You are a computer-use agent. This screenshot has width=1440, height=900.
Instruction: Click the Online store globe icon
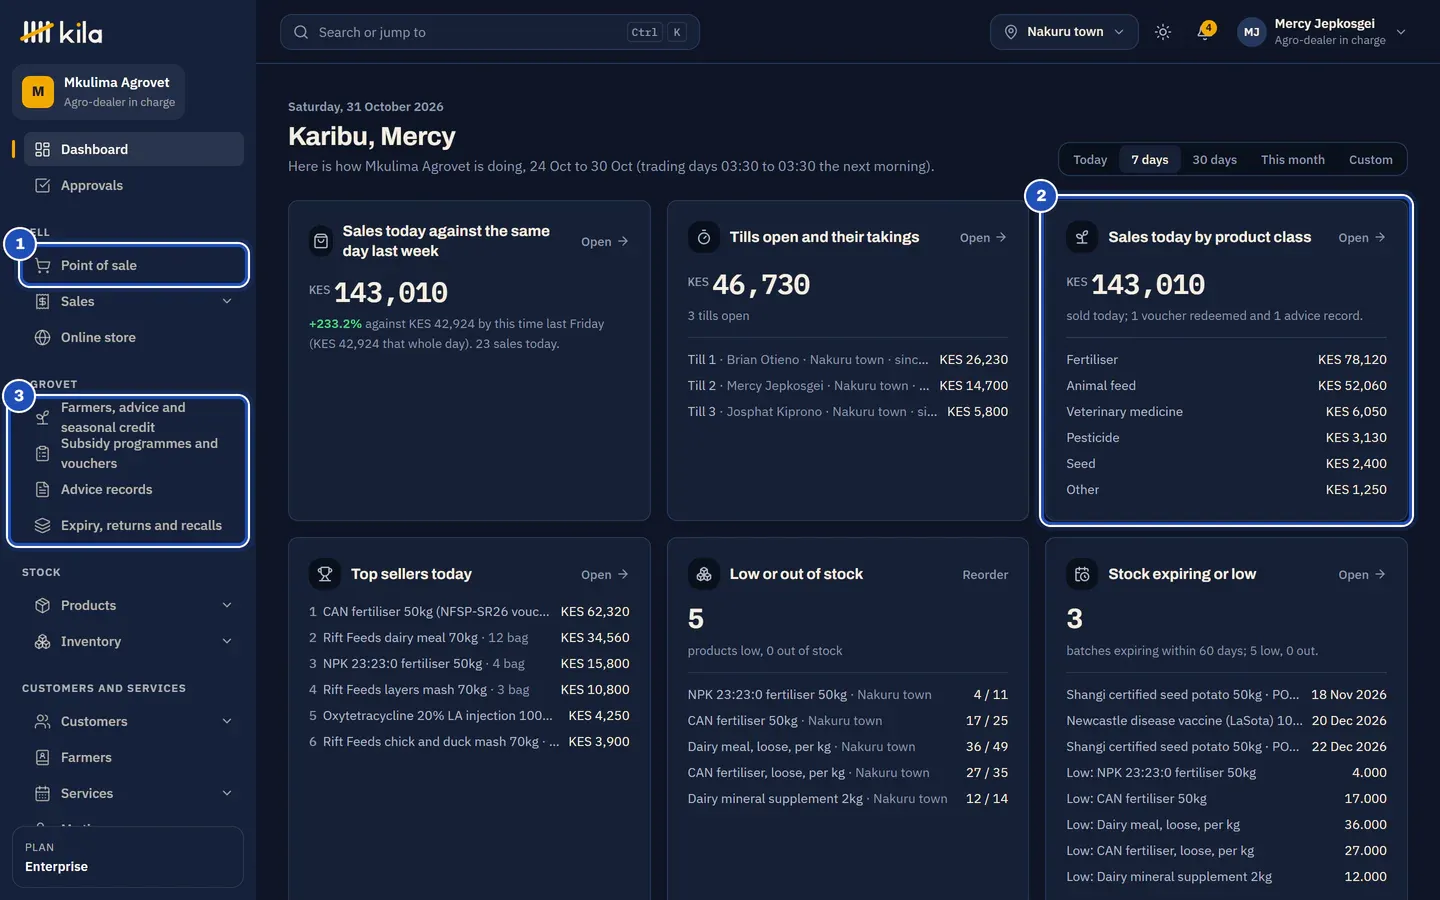42,337
